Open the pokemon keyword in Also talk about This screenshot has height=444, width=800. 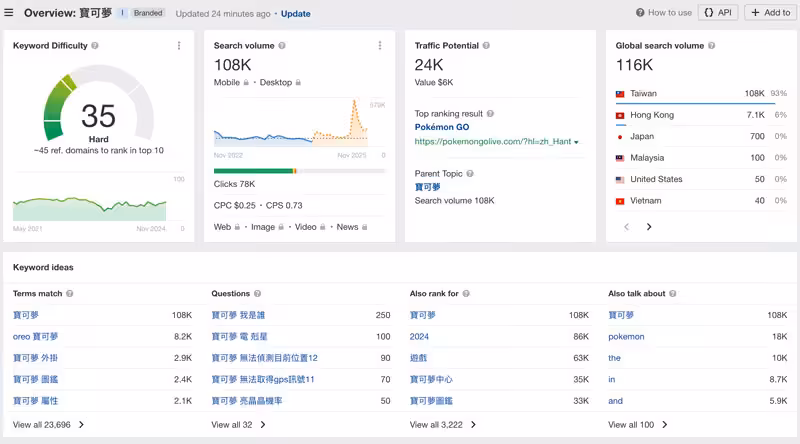coord(626,337)
